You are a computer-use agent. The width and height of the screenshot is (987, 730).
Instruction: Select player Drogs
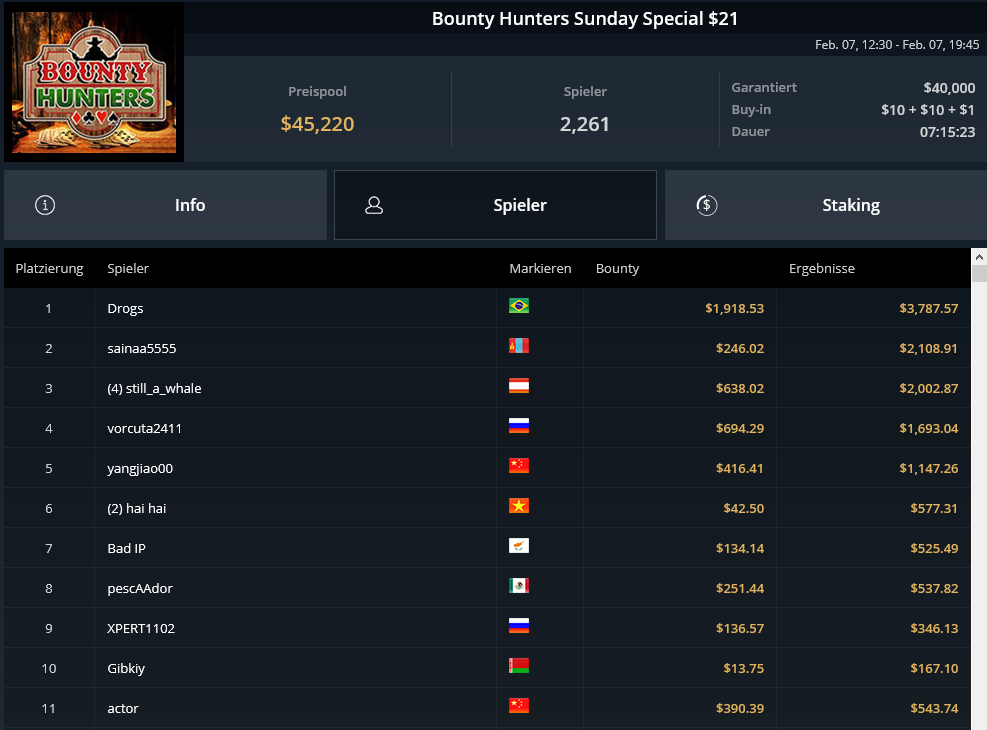point(125,308)
